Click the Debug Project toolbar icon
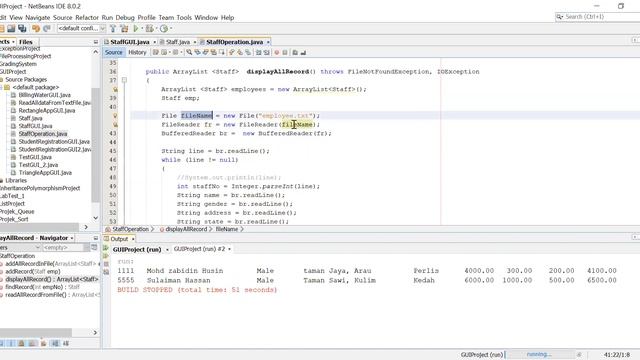Image resolution: width=640 pixels, height=360 pixels. [x=149, y=28]
